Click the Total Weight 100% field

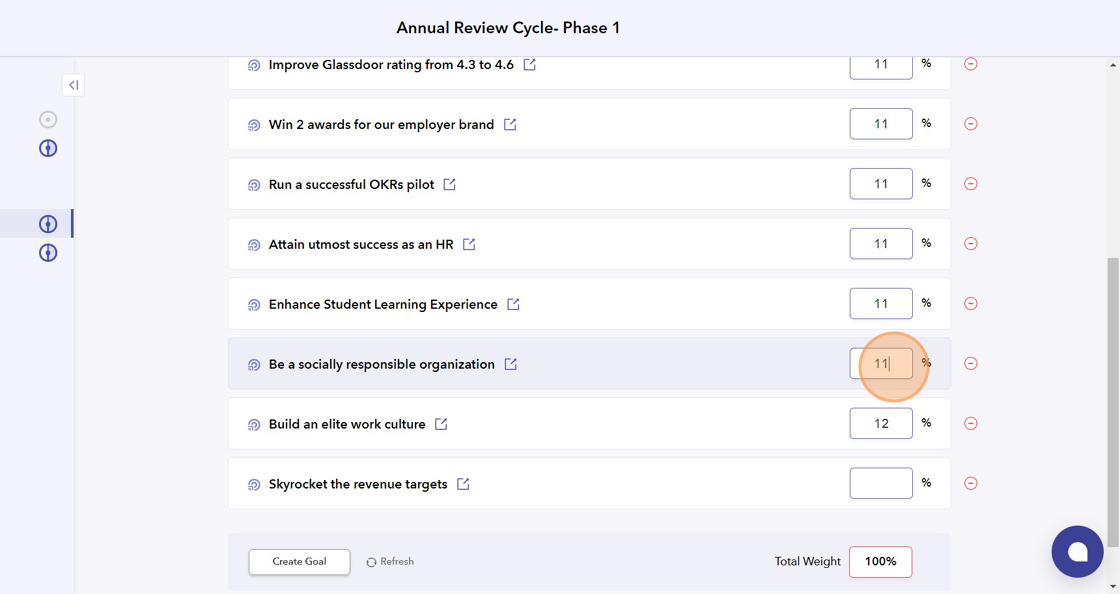coord(880,562)
